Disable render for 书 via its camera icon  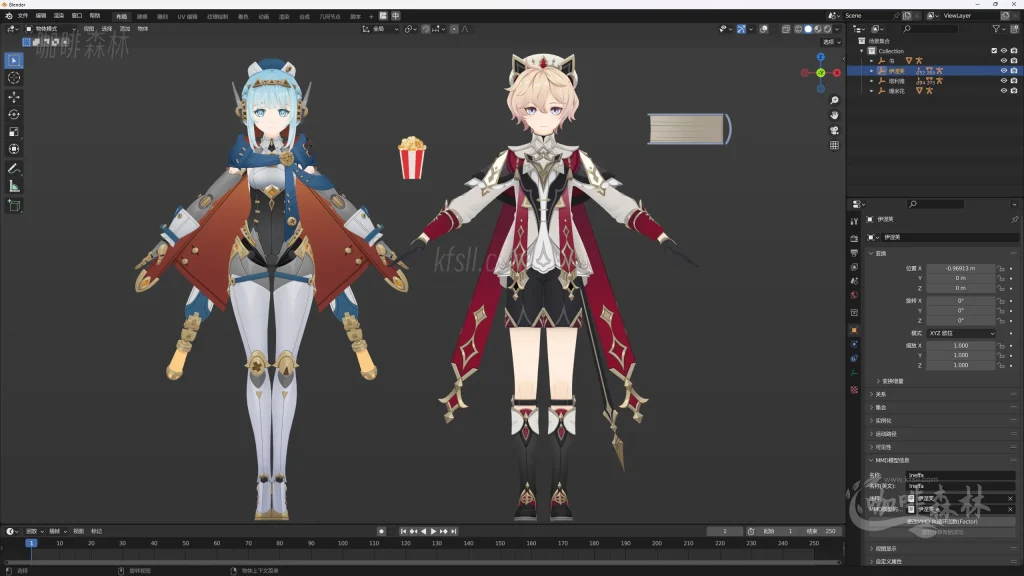click(x=1014, y=61)
